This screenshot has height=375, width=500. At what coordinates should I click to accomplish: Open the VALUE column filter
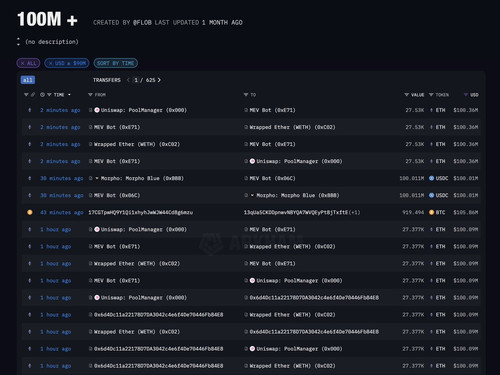pos(406,95)
